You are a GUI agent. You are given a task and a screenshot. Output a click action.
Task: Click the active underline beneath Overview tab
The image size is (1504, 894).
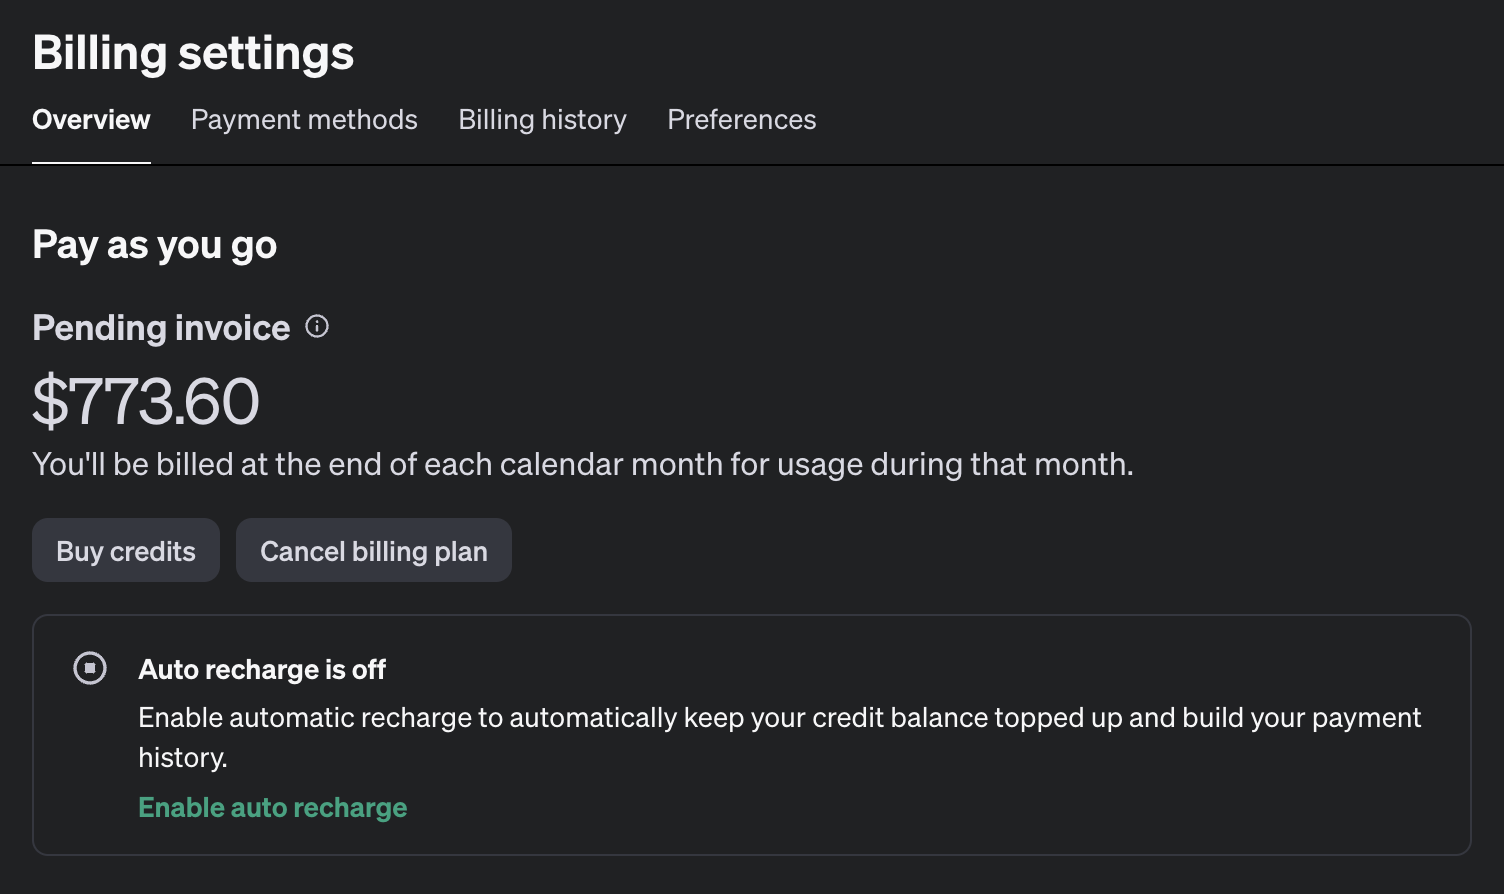(x=91, y=162)
